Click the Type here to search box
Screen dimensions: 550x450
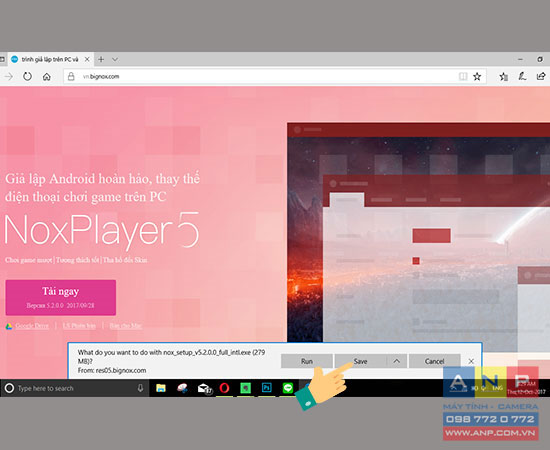tap(75, 388)
